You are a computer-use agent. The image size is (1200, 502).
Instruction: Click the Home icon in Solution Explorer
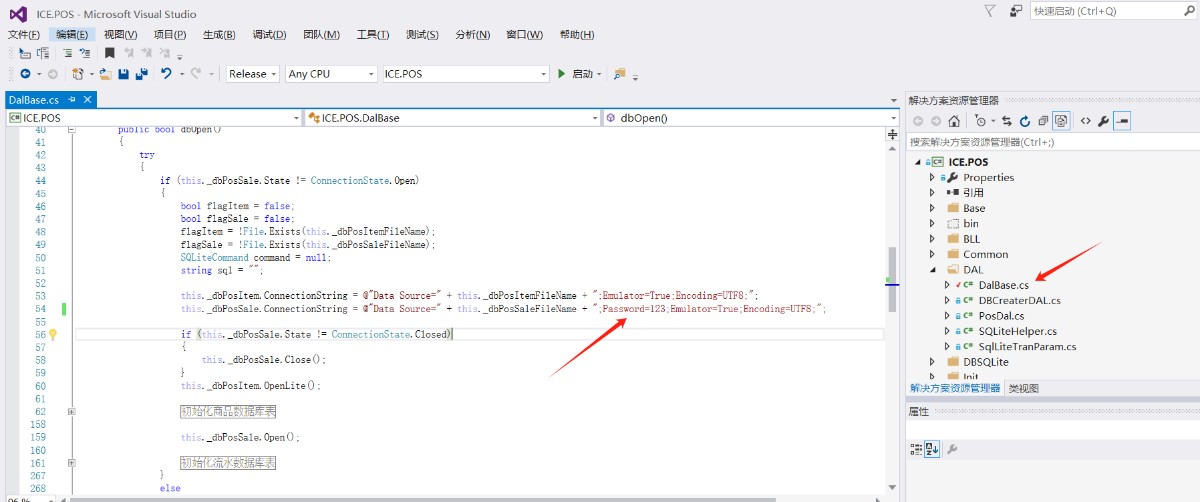coord(954,121)
